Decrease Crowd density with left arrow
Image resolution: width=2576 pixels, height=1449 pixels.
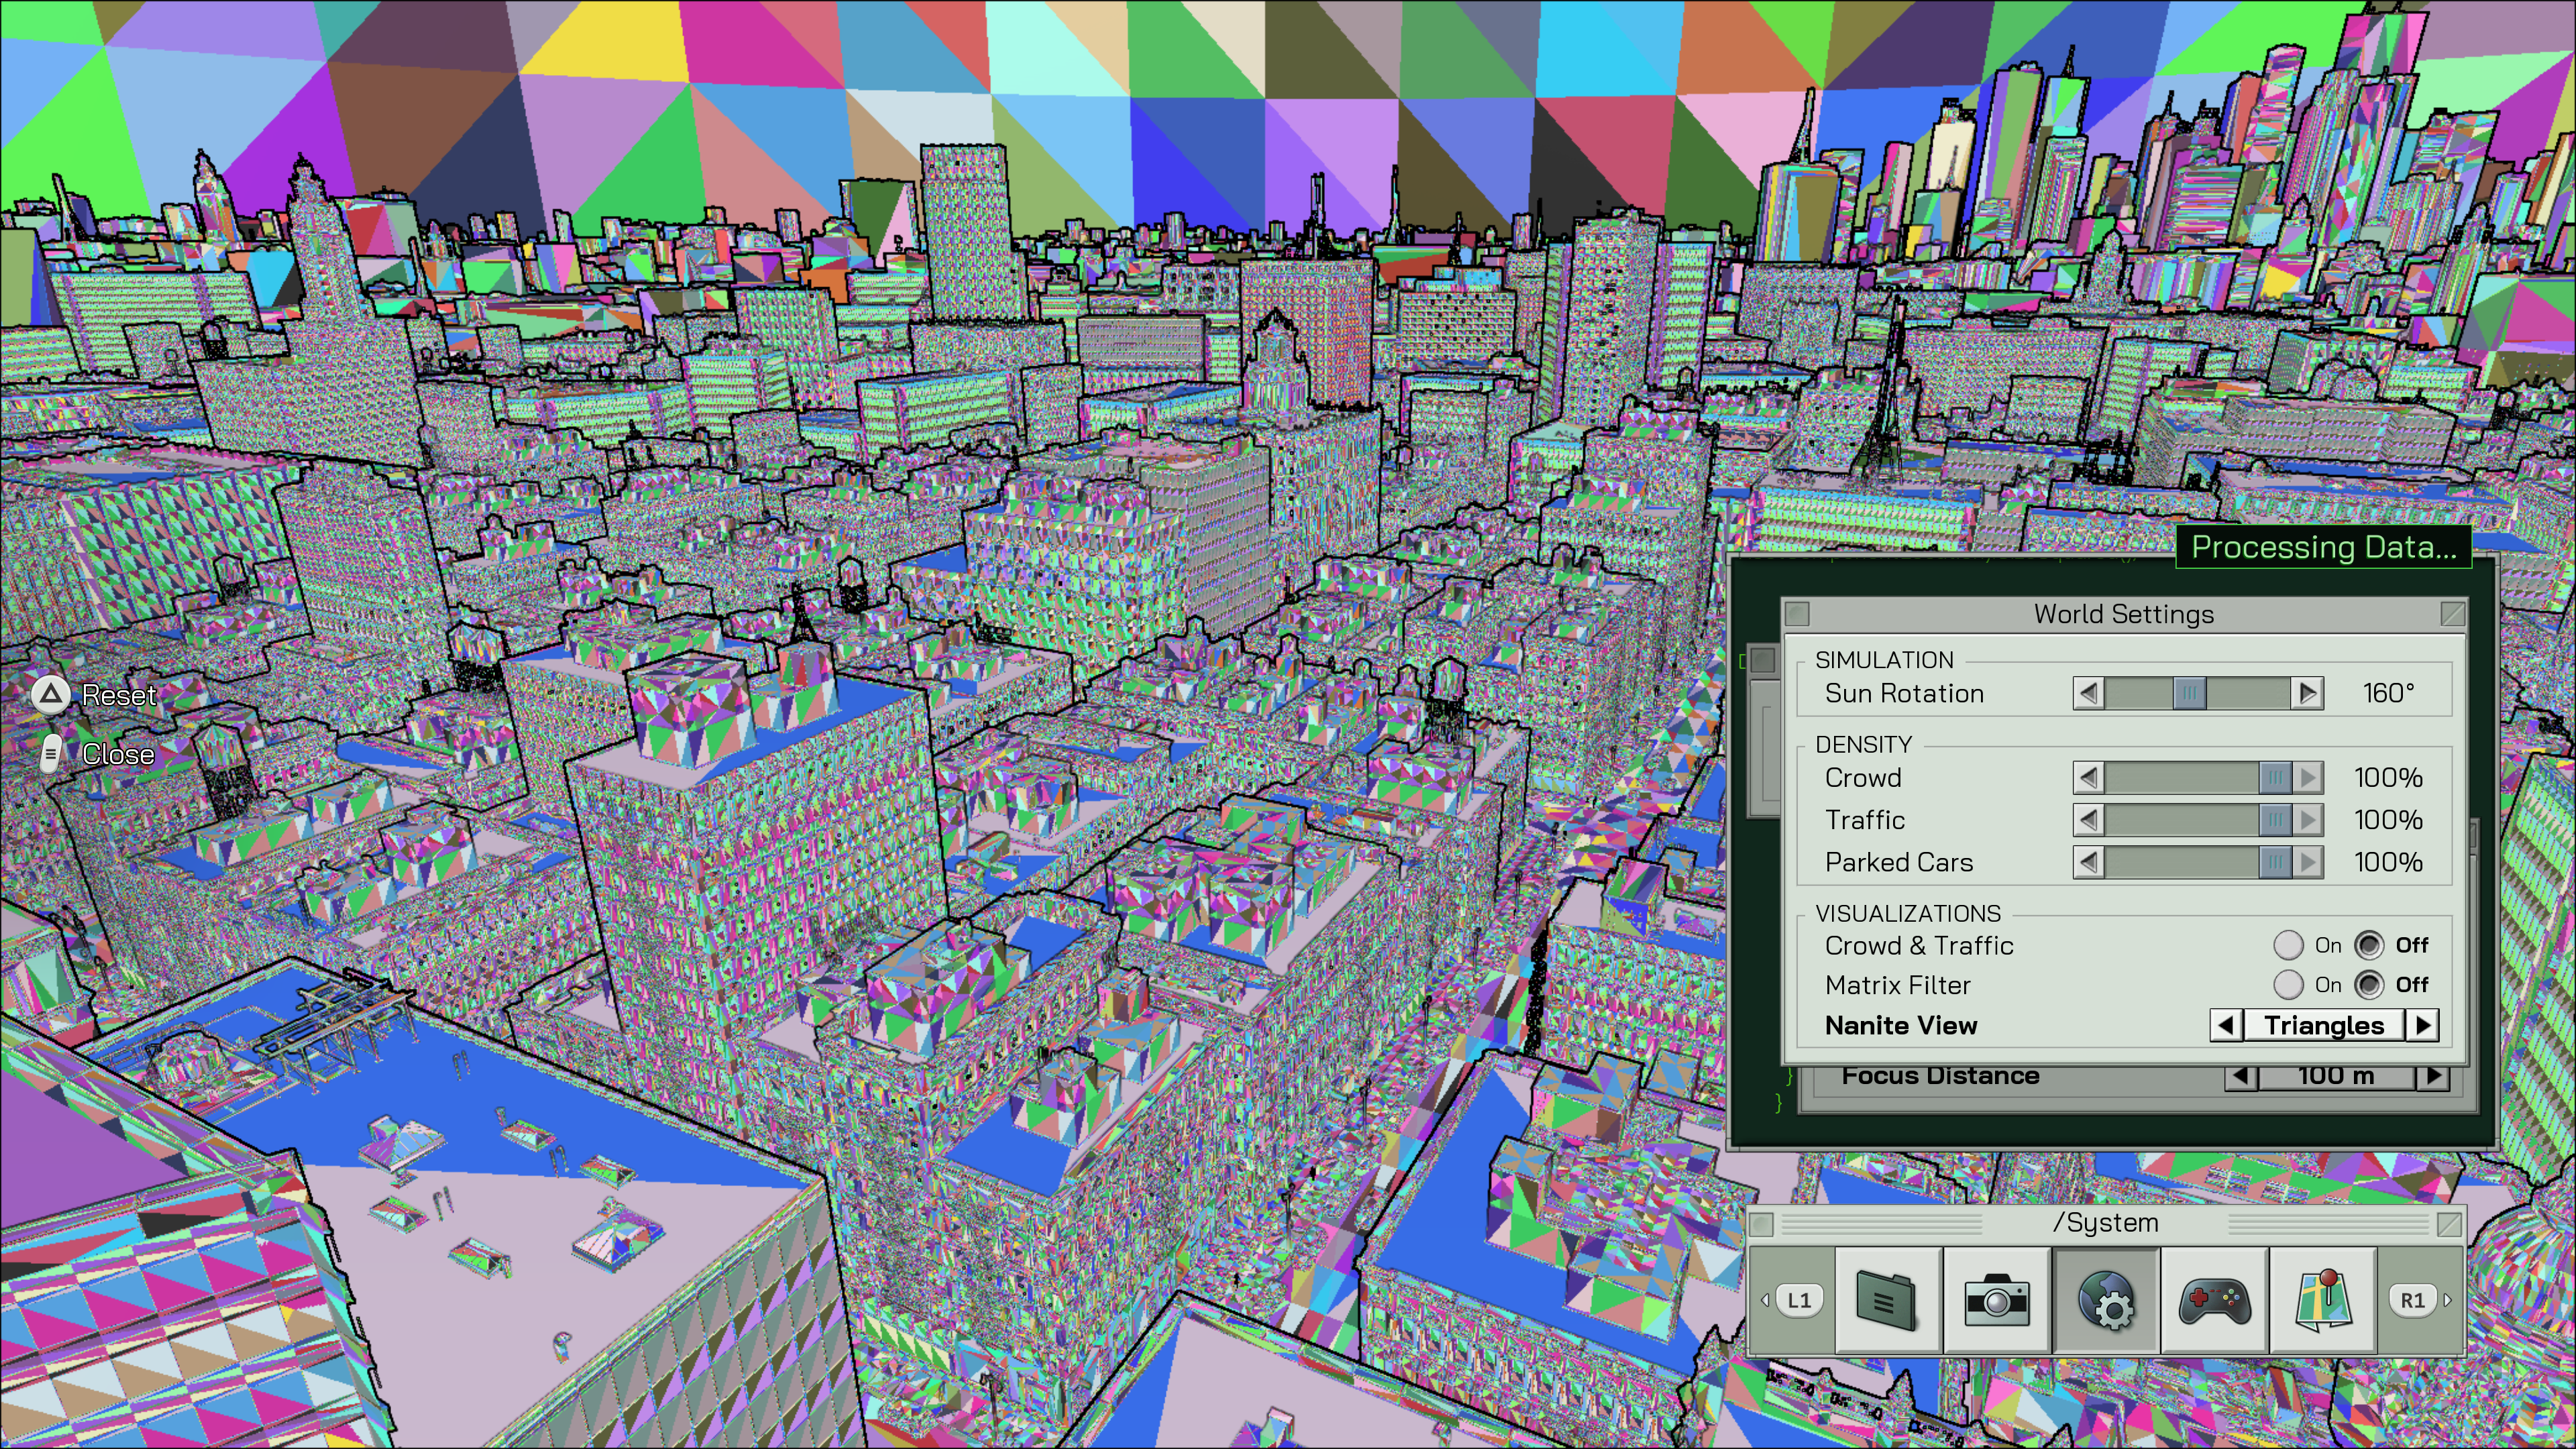2088,777
